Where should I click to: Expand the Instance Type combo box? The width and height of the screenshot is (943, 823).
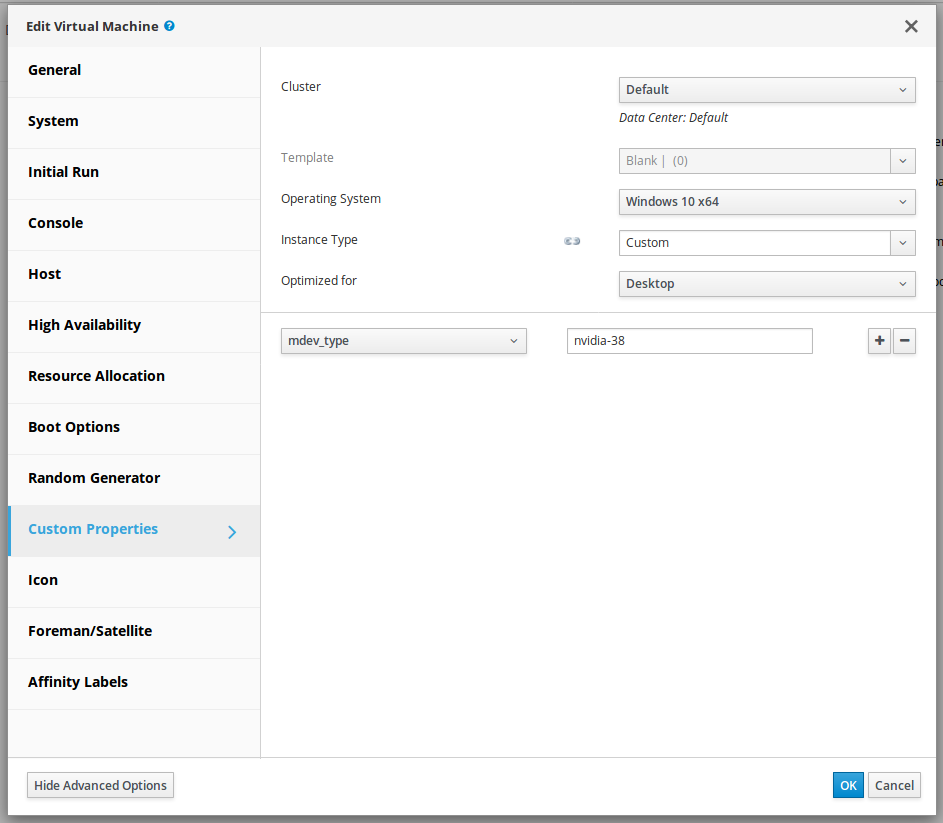tap(902, 243)
